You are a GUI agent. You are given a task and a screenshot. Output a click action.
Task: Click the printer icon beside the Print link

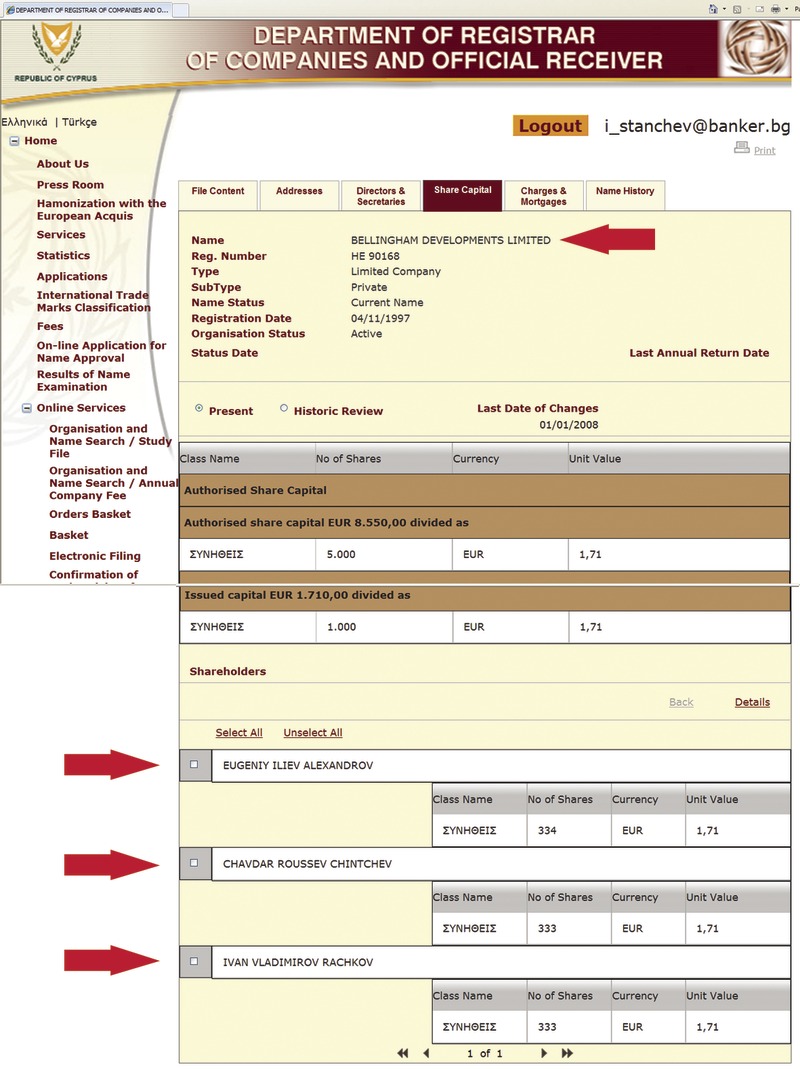coord(742,147)
